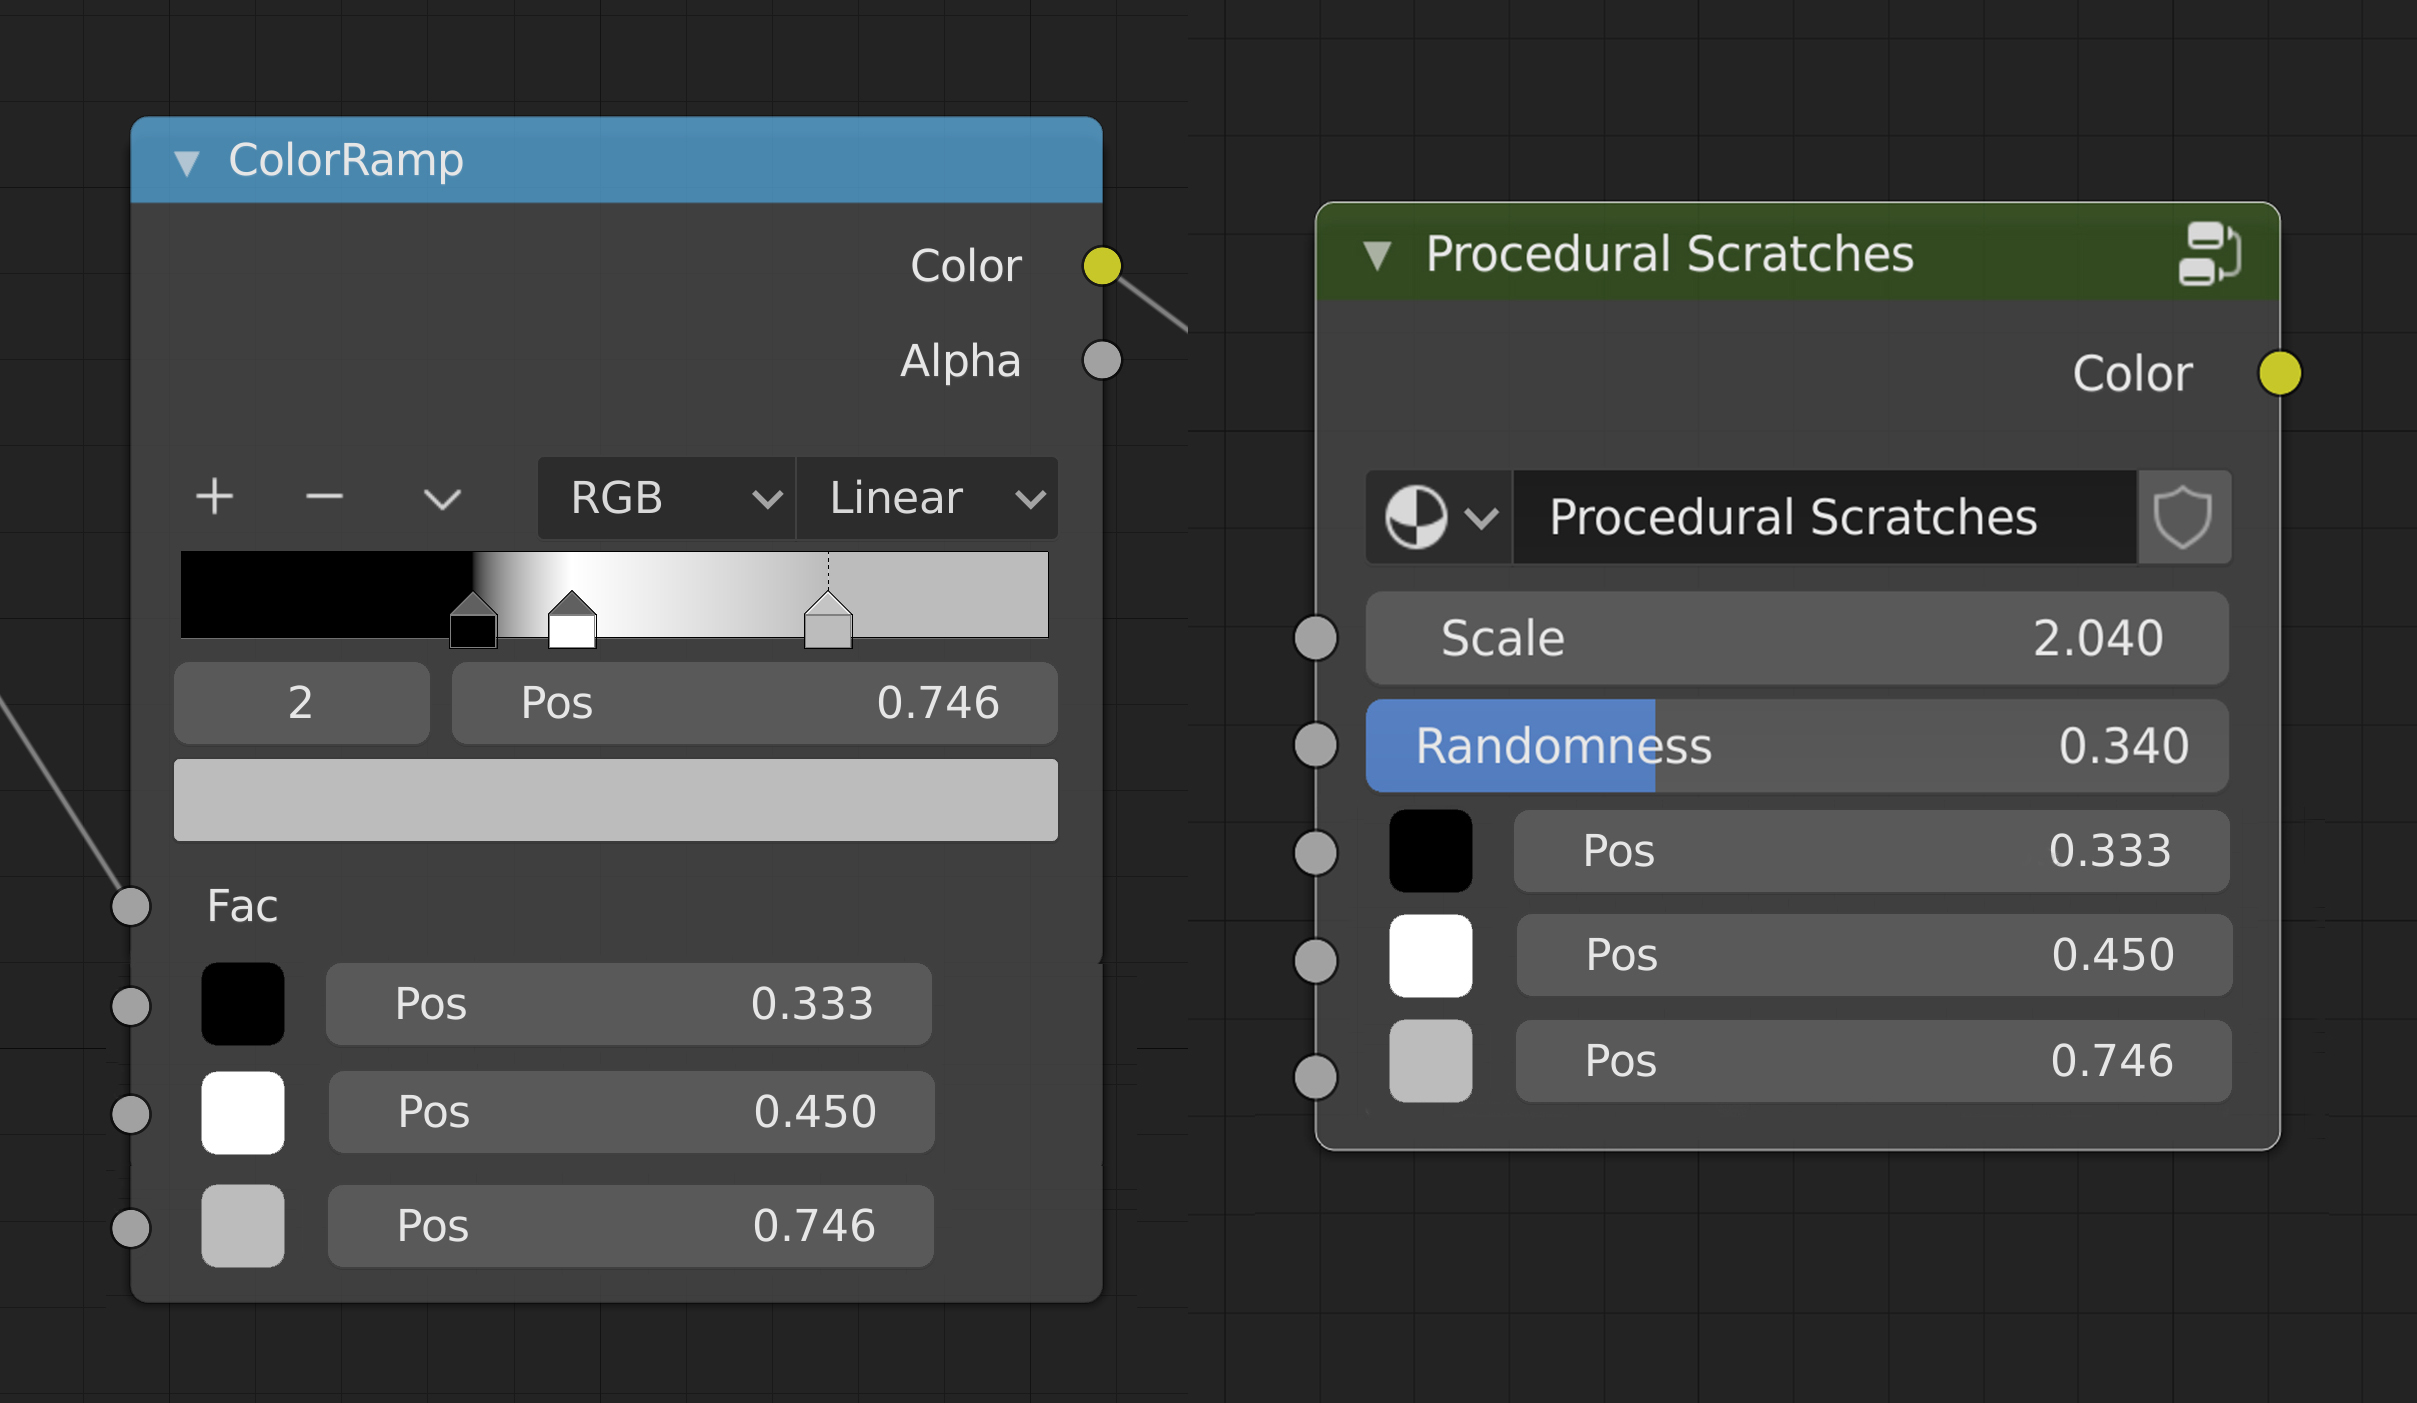Screen dimensions: 2417x1403
Task: Click Pos 0.333 field in Procedural Scratches
Action: point(1872,851)
